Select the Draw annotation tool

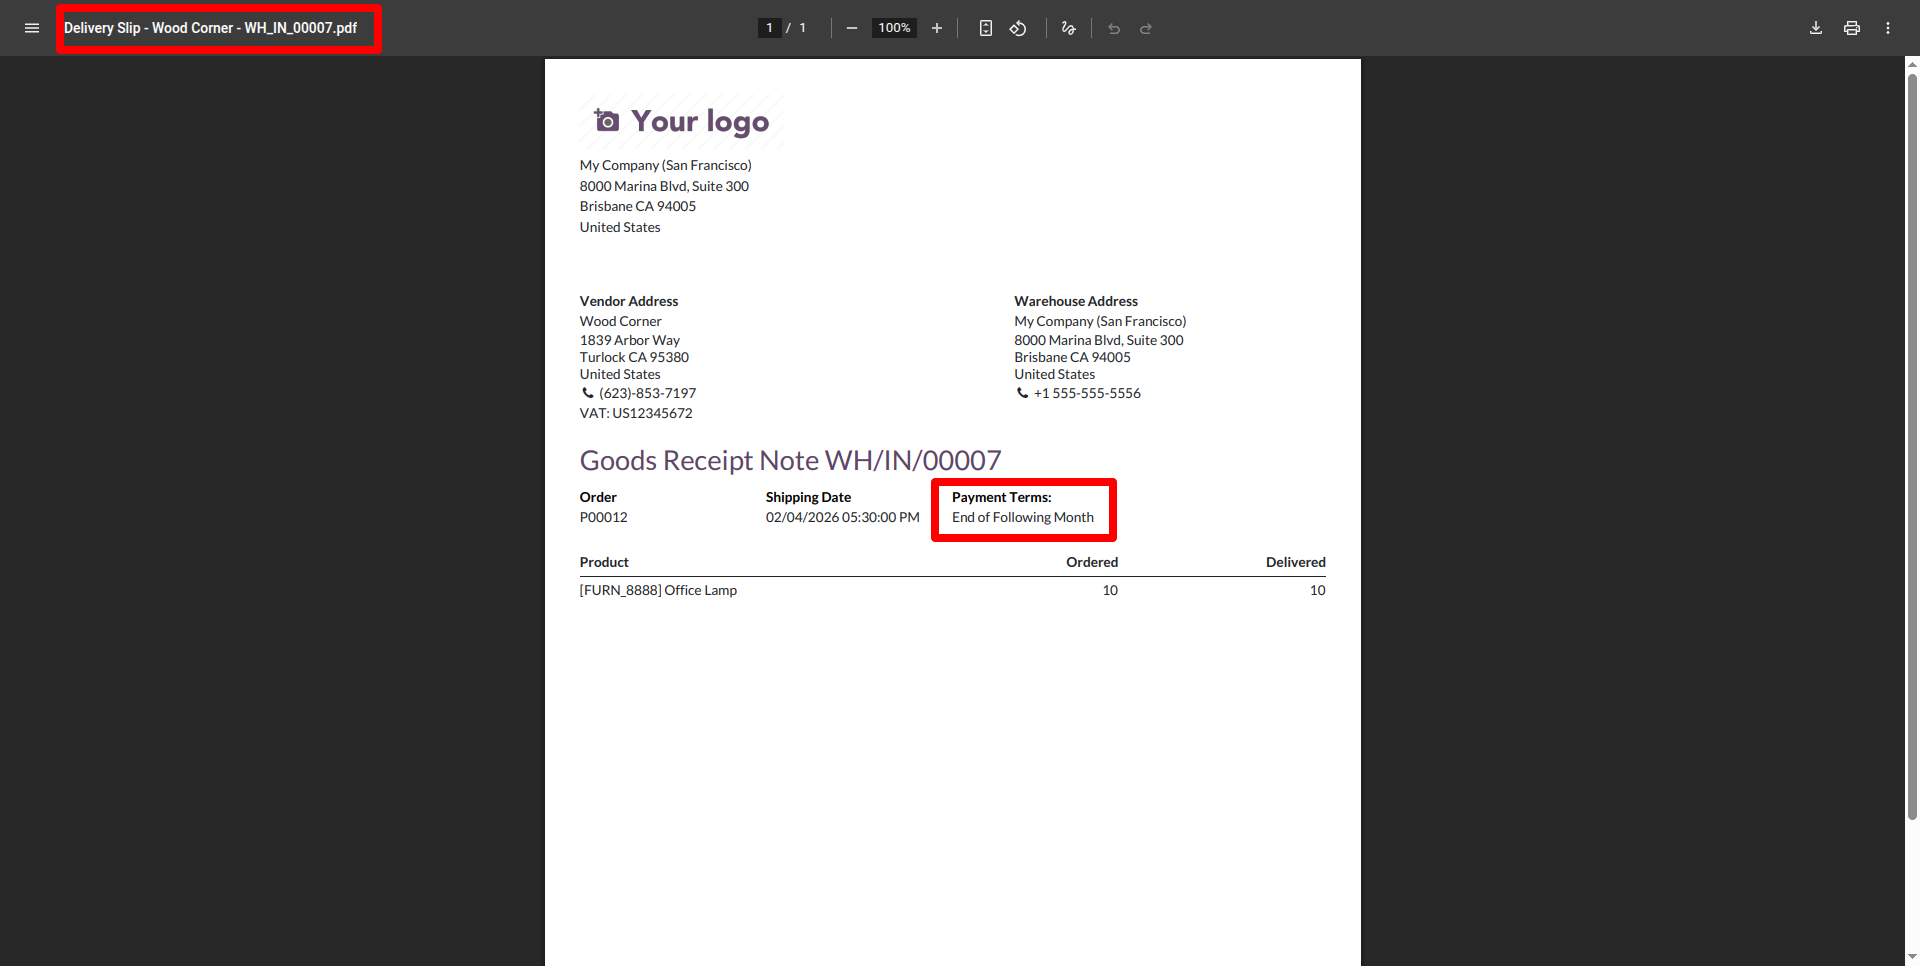click(x=1068, y=28)
